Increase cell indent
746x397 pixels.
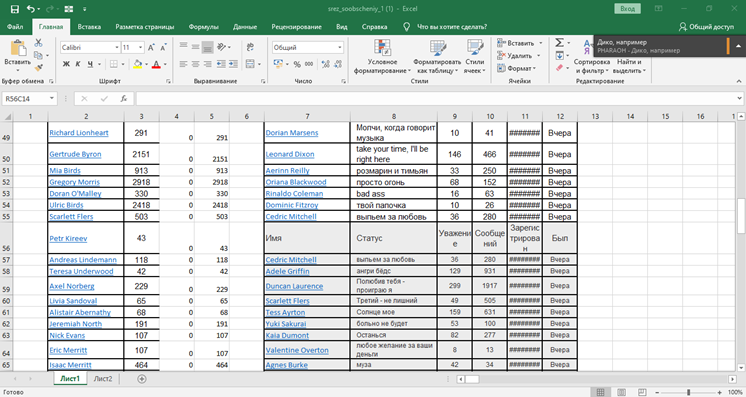coord(233,64)
